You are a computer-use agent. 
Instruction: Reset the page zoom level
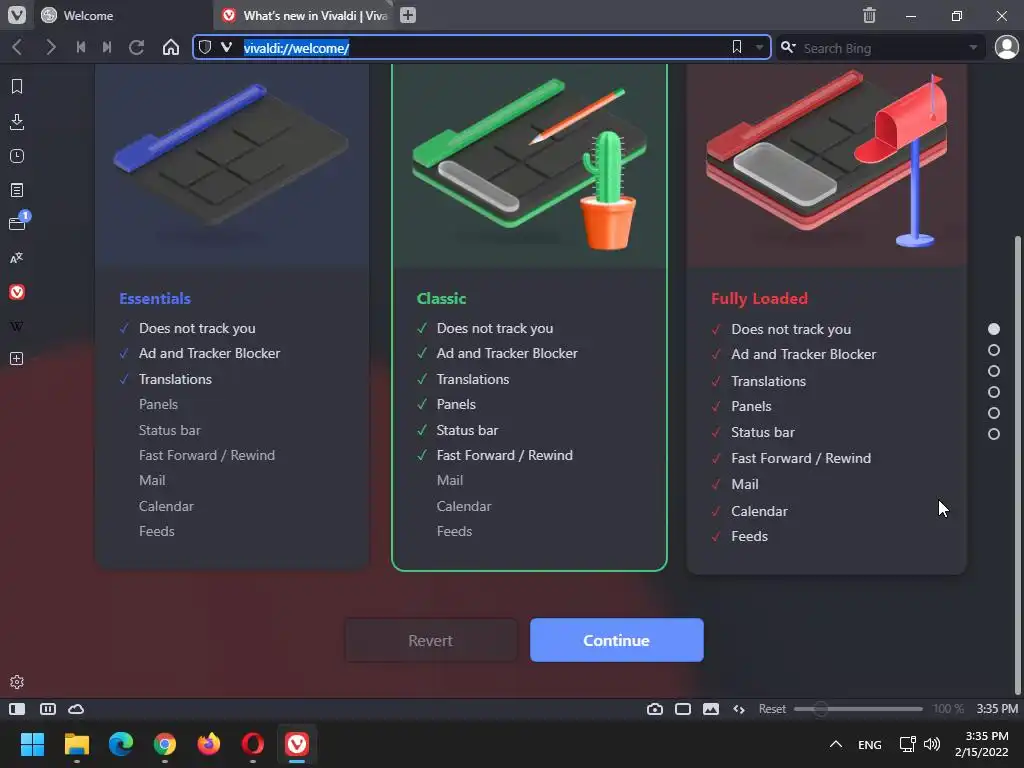click(x=772, y=709)
